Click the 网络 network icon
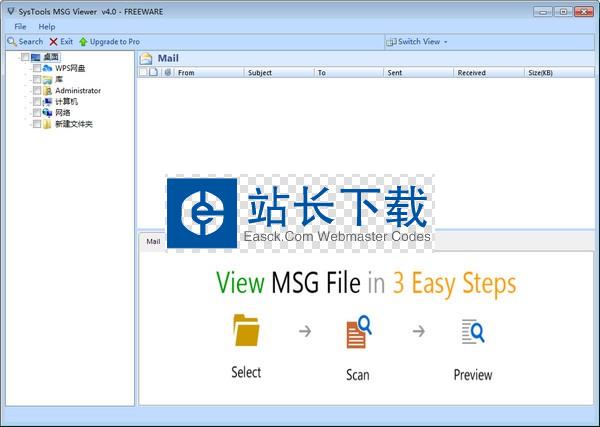600x427 pixels. click(47, 112)
